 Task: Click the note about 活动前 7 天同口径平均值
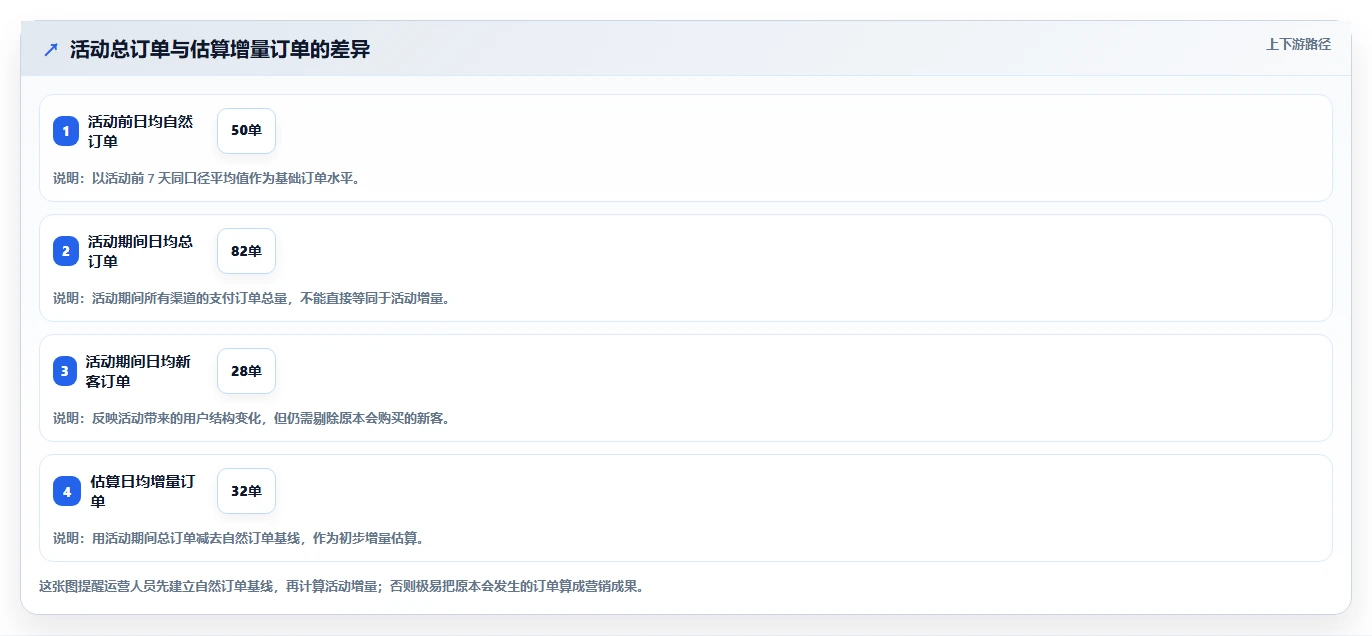206,178
